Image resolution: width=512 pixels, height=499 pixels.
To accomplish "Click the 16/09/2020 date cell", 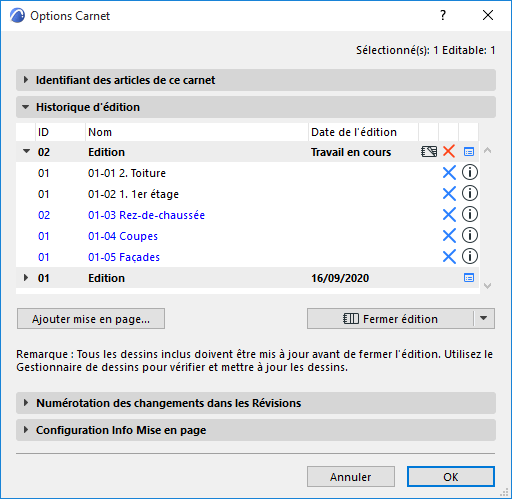I will coord(340,278).
